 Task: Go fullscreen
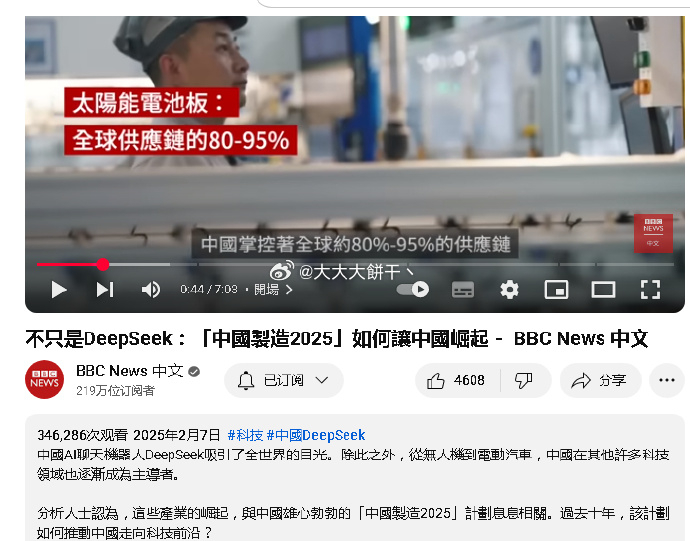[650, 290]
